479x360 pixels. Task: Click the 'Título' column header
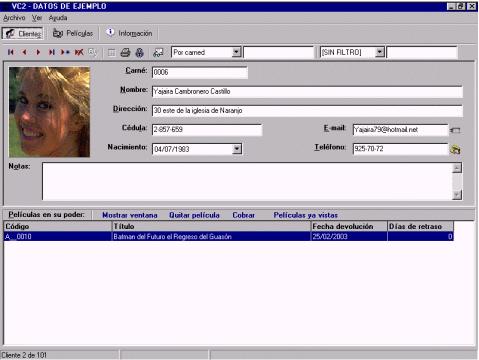tap(211, 226)
